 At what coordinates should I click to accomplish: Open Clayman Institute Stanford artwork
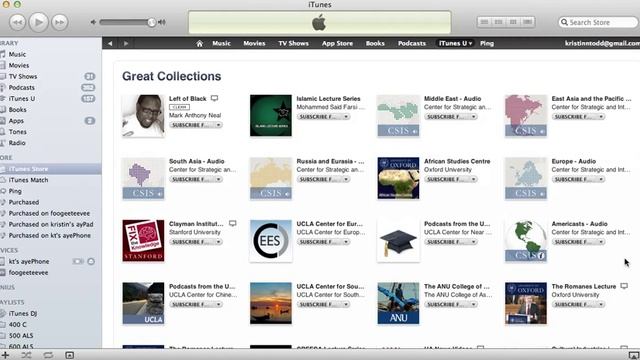point(143,241)
